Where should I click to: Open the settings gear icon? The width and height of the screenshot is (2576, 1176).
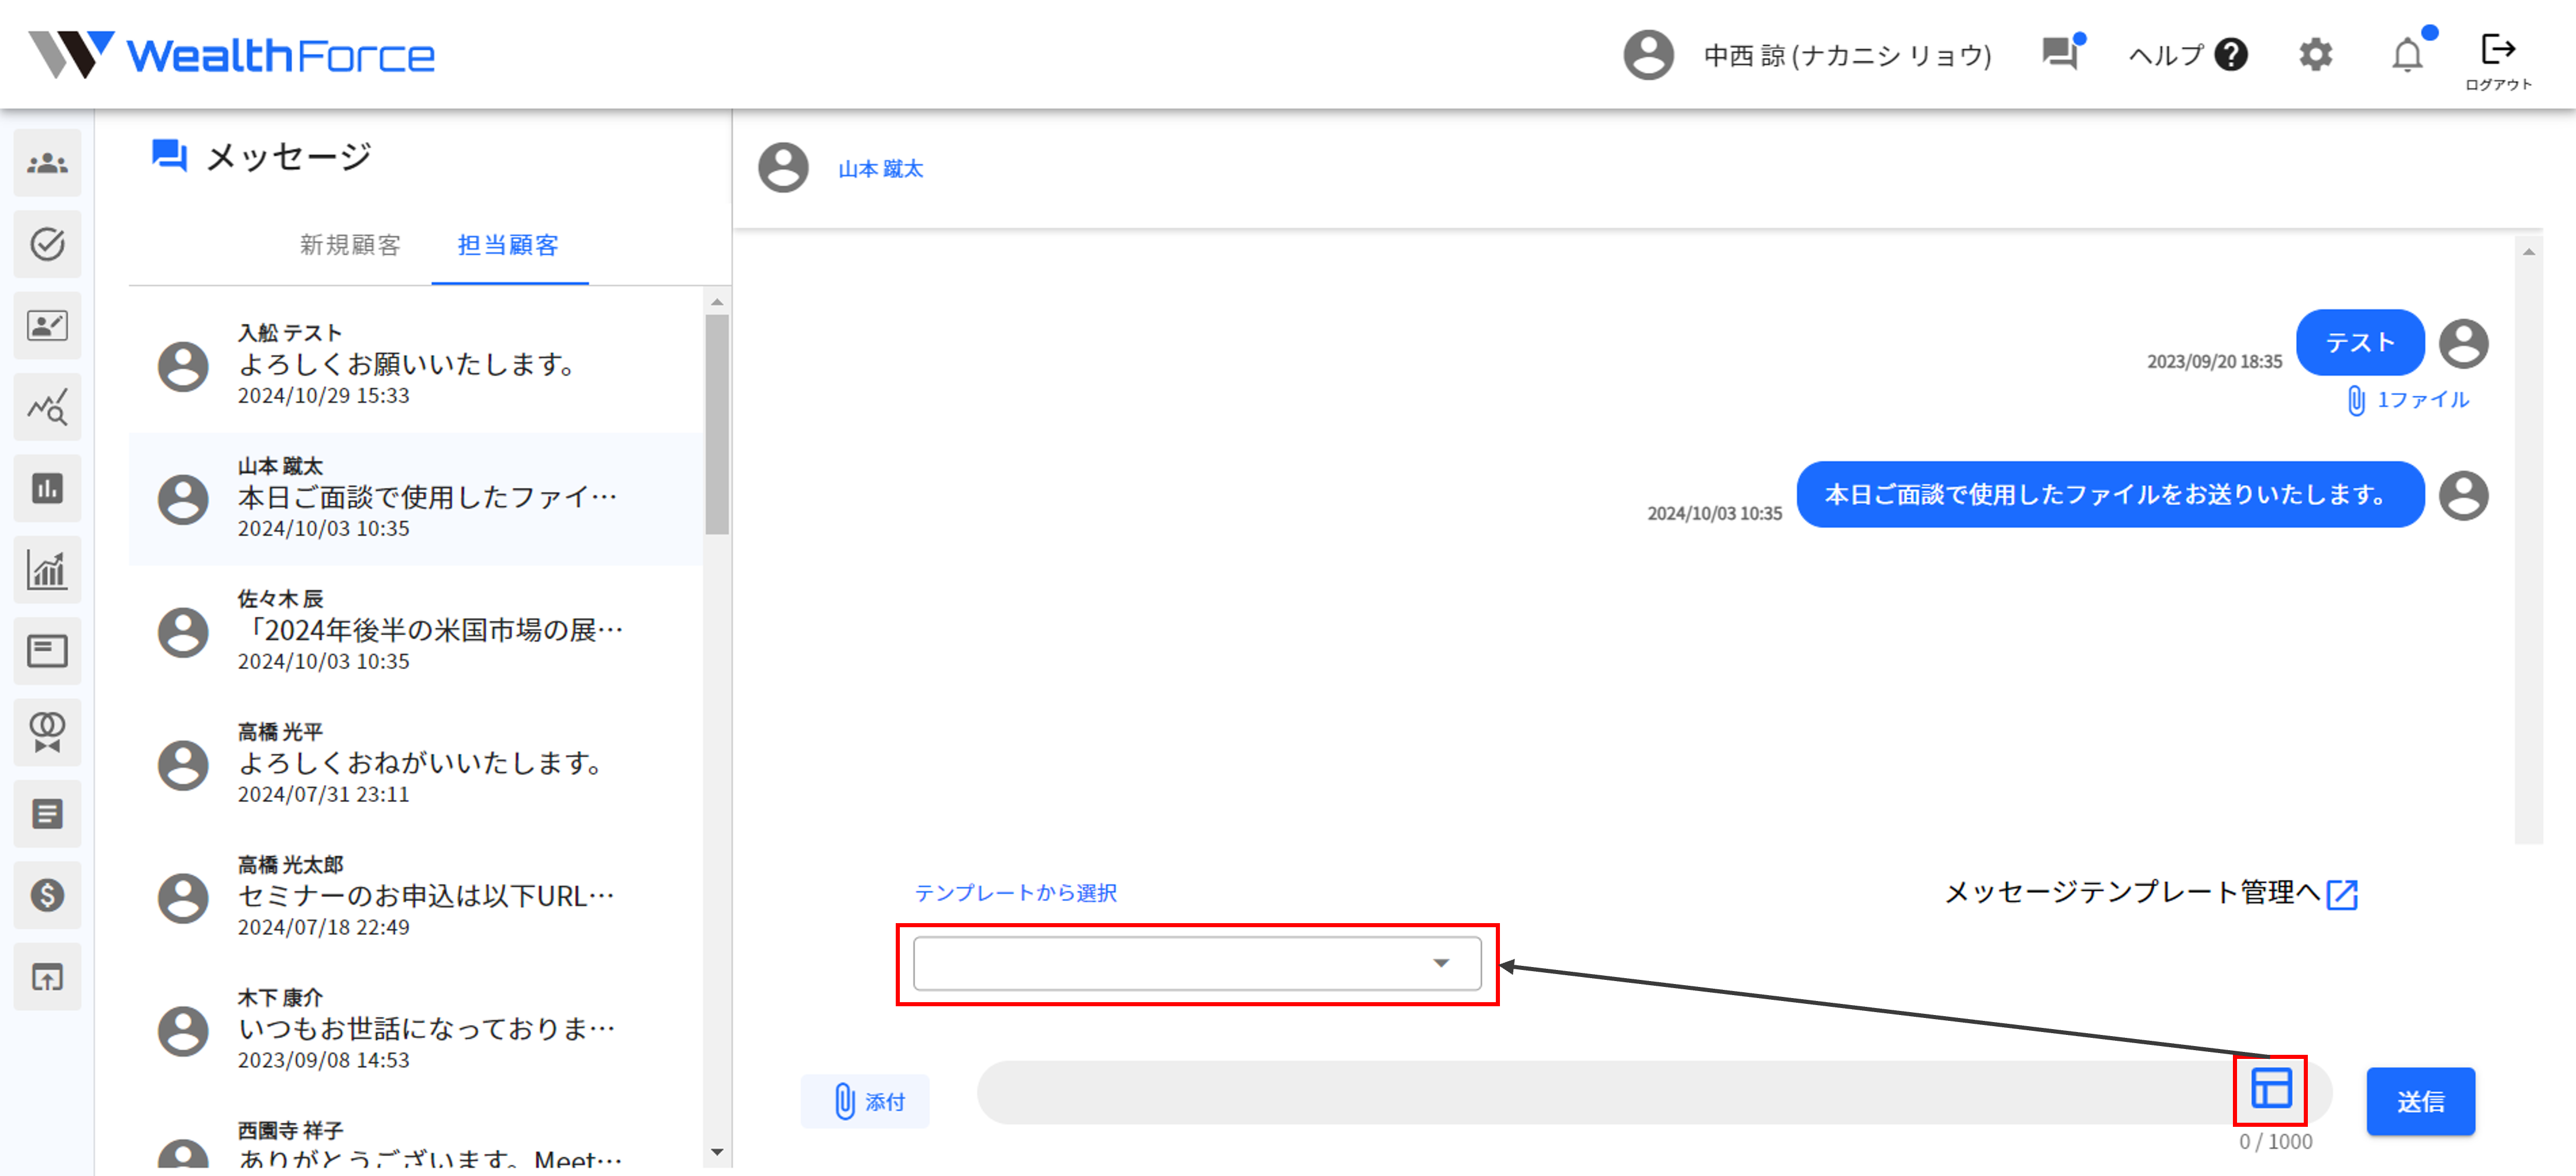(2315, 55)
